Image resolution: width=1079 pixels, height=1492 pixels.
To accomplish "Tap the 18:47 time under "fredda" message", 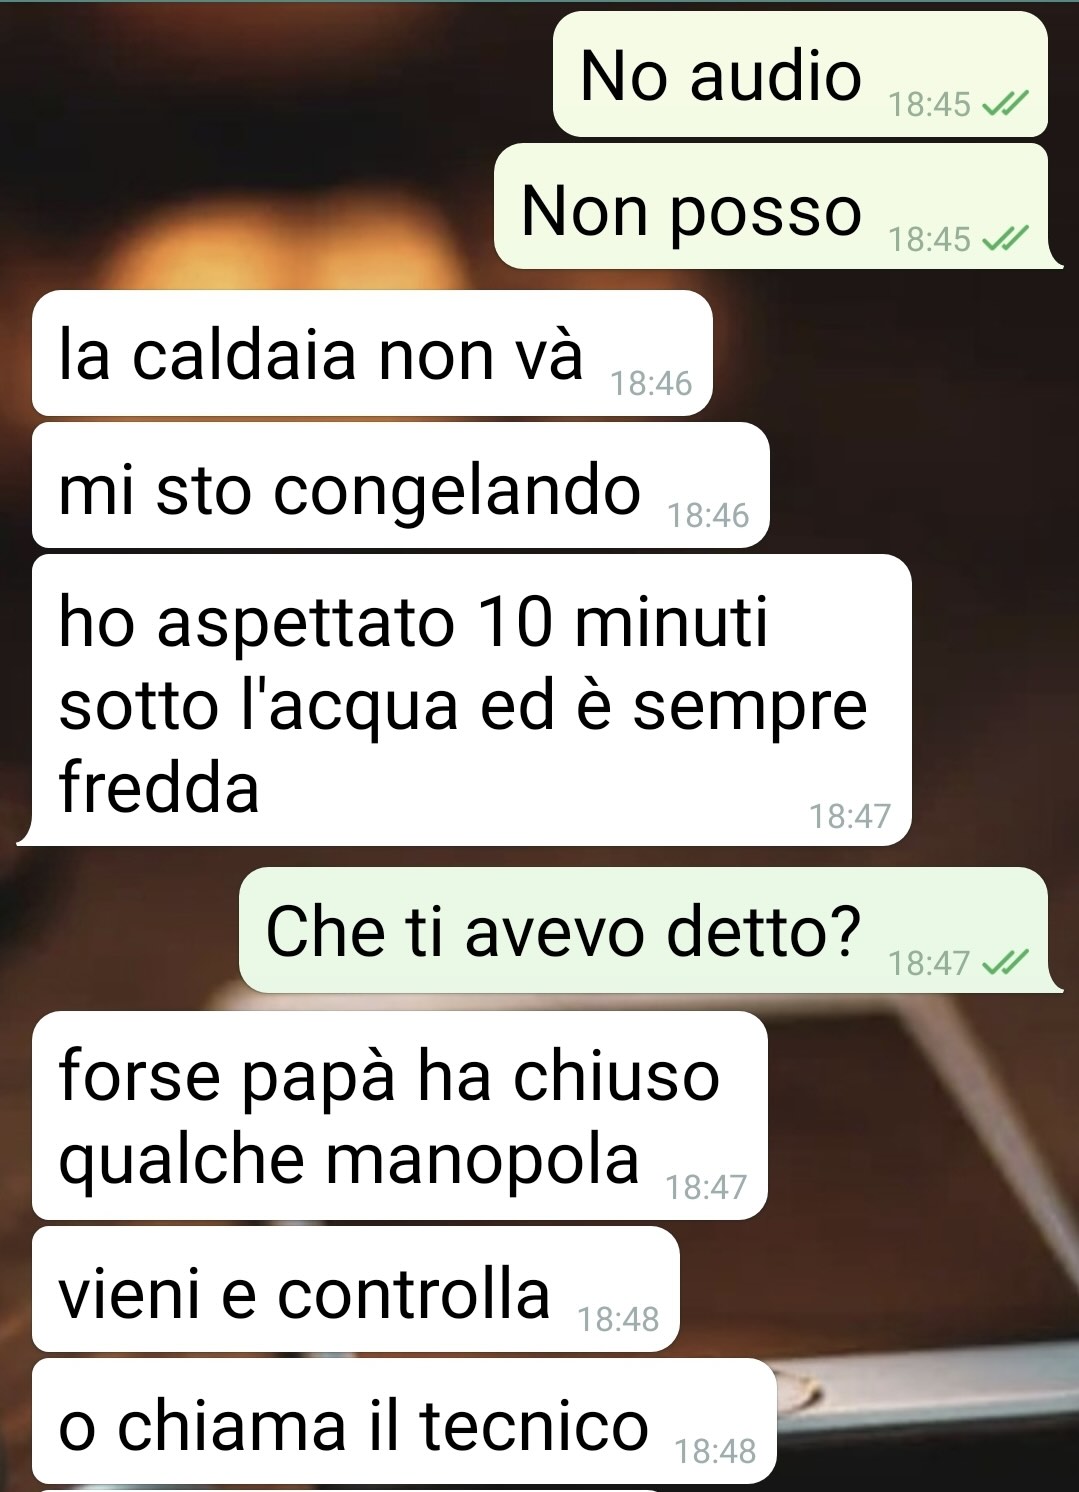I will pyautogui.click(x=850, y=816).
